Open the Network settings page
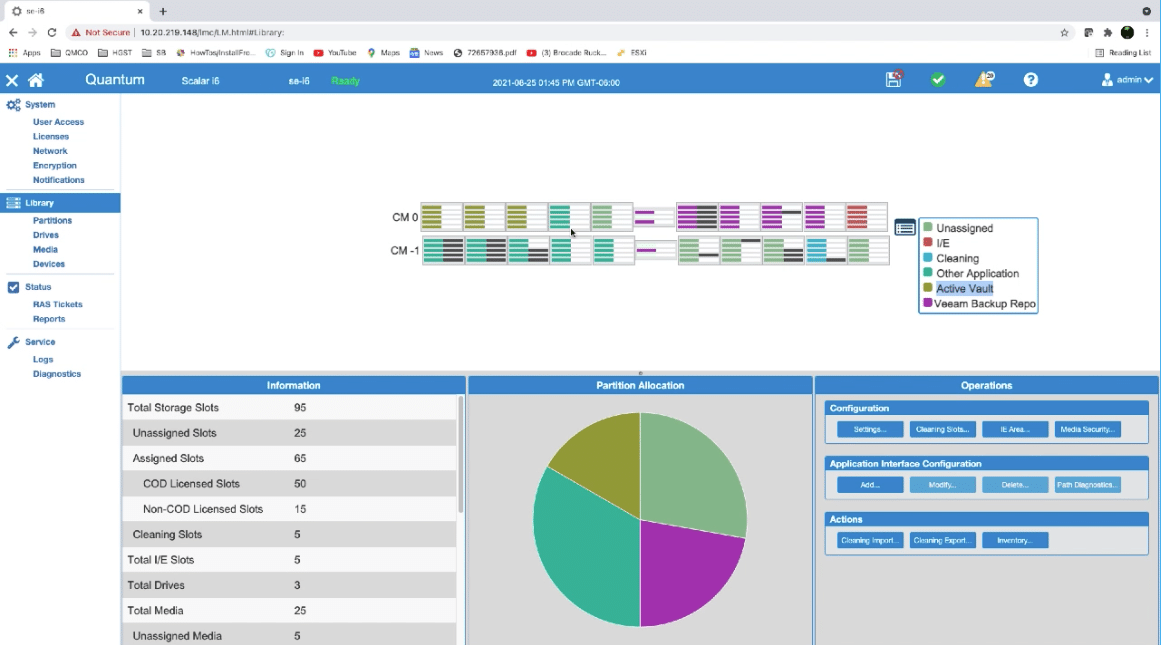The width and height of the screenshot is (1161, 645). pos(50,151)
